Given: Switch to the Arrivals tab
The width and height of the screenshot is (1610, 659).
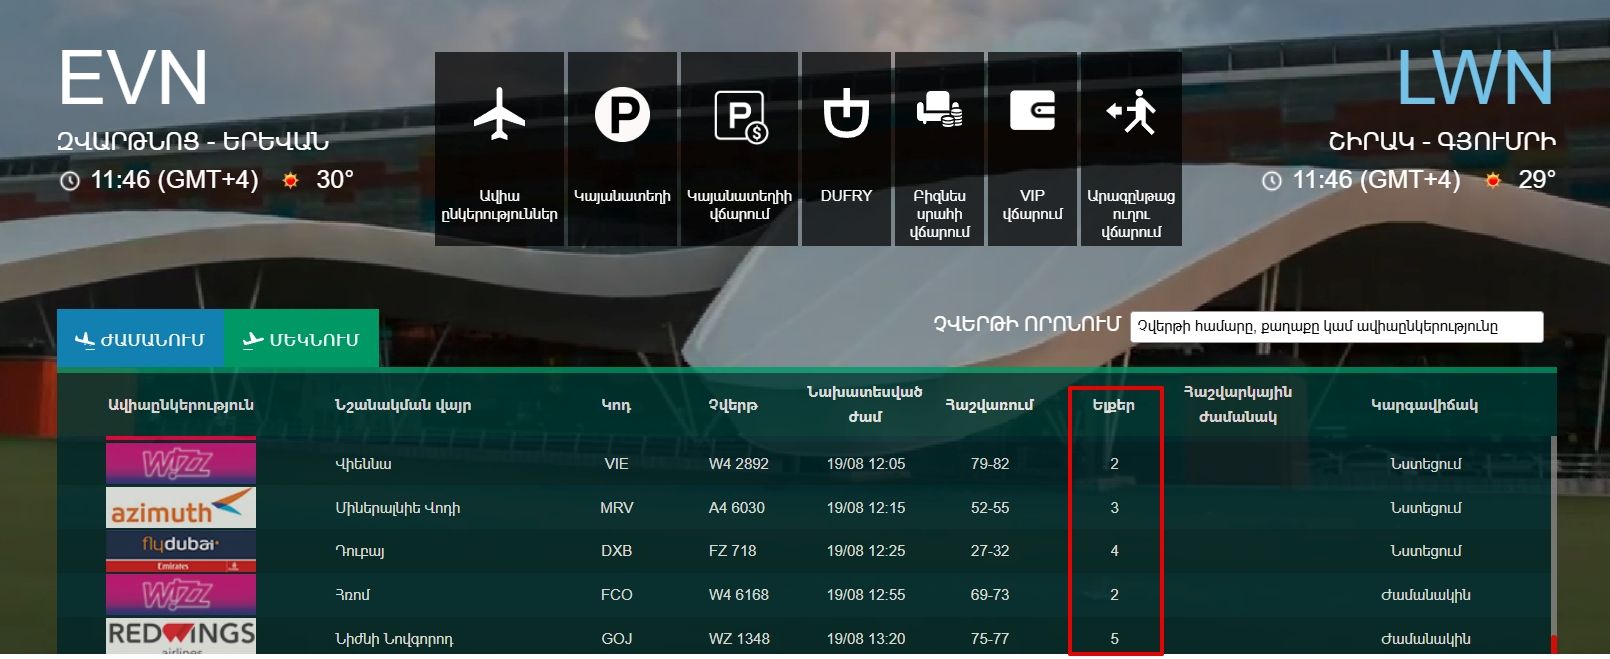Looking at the screenshot, I should pos(140,340).
